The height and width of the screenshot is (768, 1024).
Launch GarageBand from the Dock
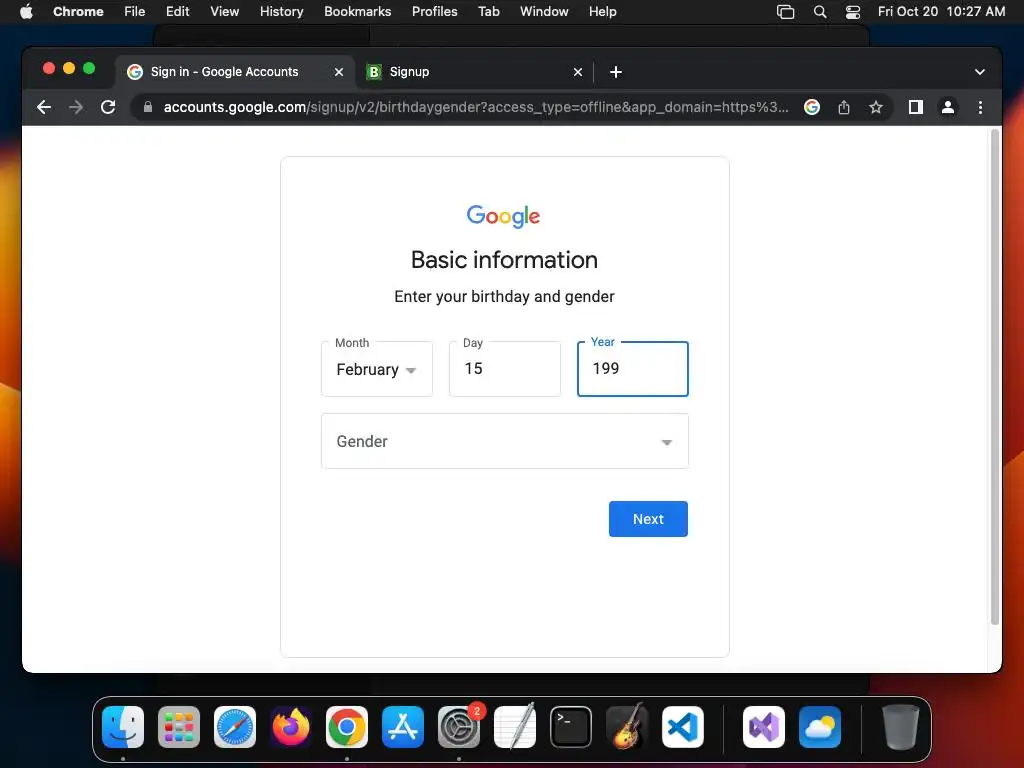(x=627, y=727)
